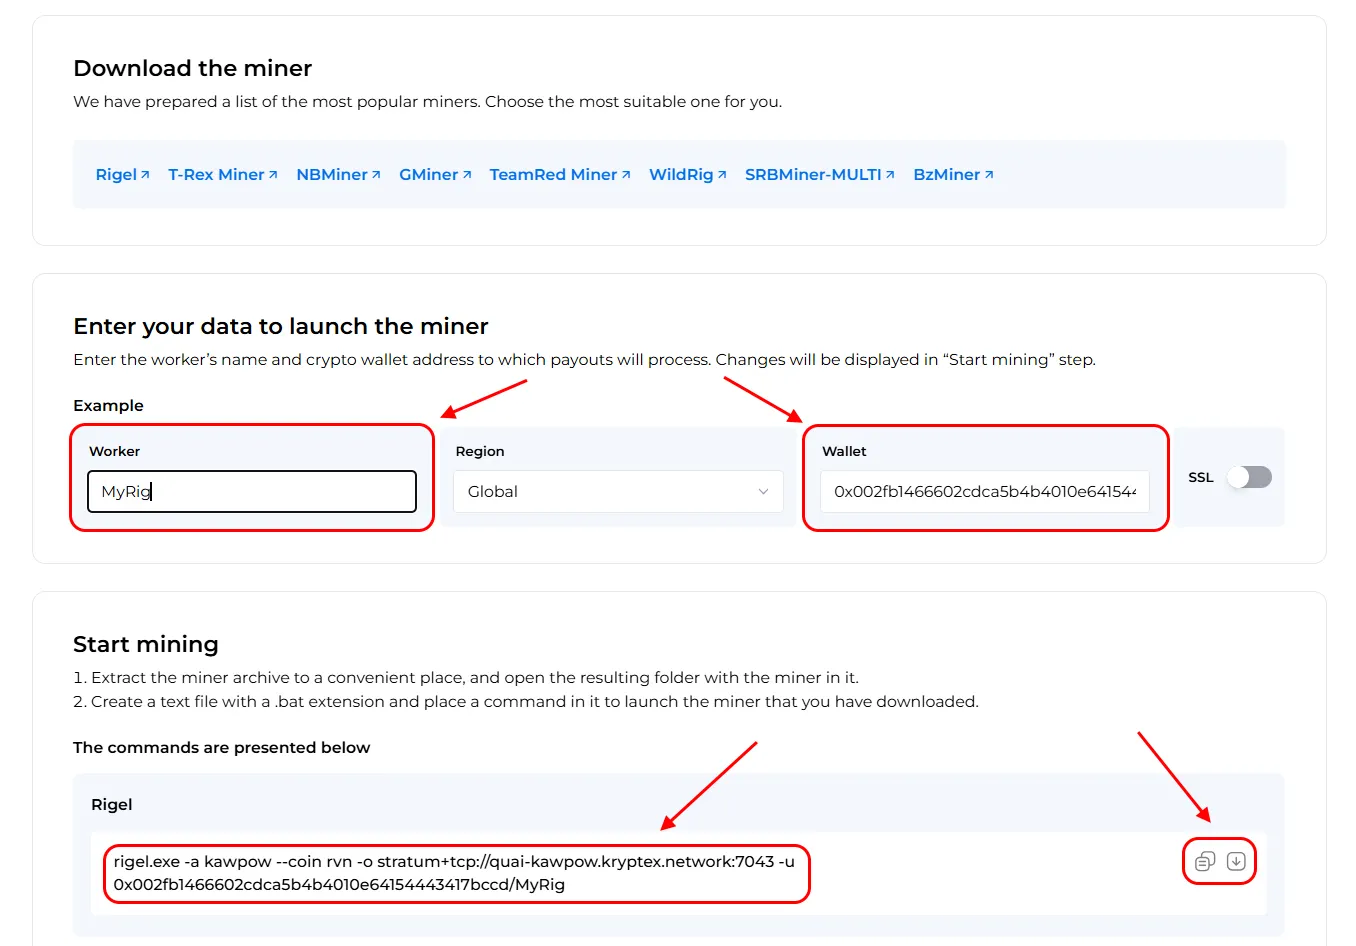This screenshot has height=946, width=1356.
Task: Follow the NBMiner link text
Action: [332, 175]
